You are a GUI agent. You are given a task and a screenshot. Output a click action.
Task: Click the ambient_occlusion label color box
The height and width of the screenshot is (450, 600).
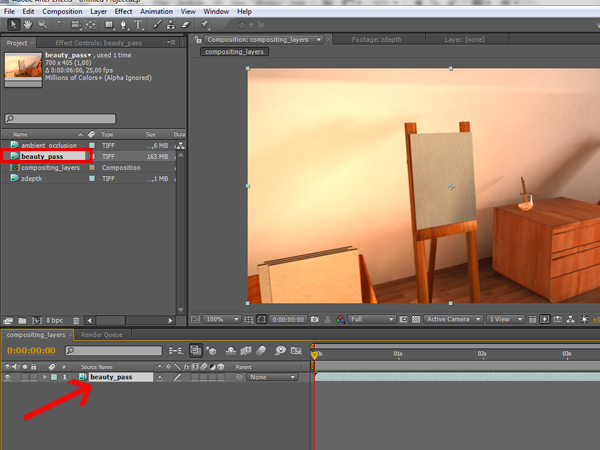[x=91, y=145]
